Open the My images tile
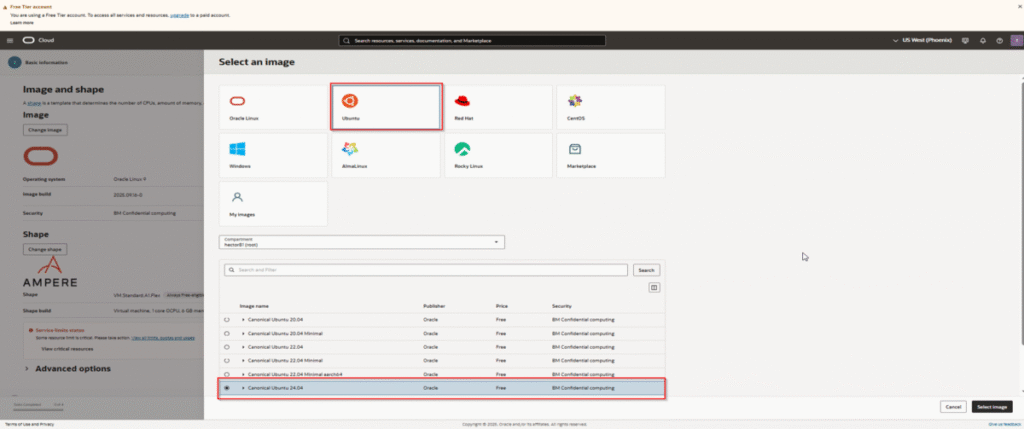The height and width of the screenshot is (429, 1024). click(x=273, y=202)
